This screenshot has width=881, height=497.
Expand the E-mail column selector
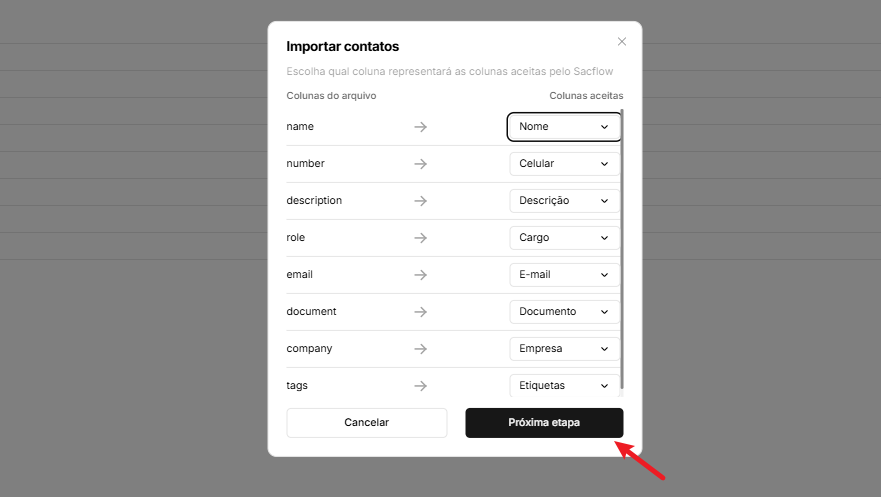click(x=564, y=274)
